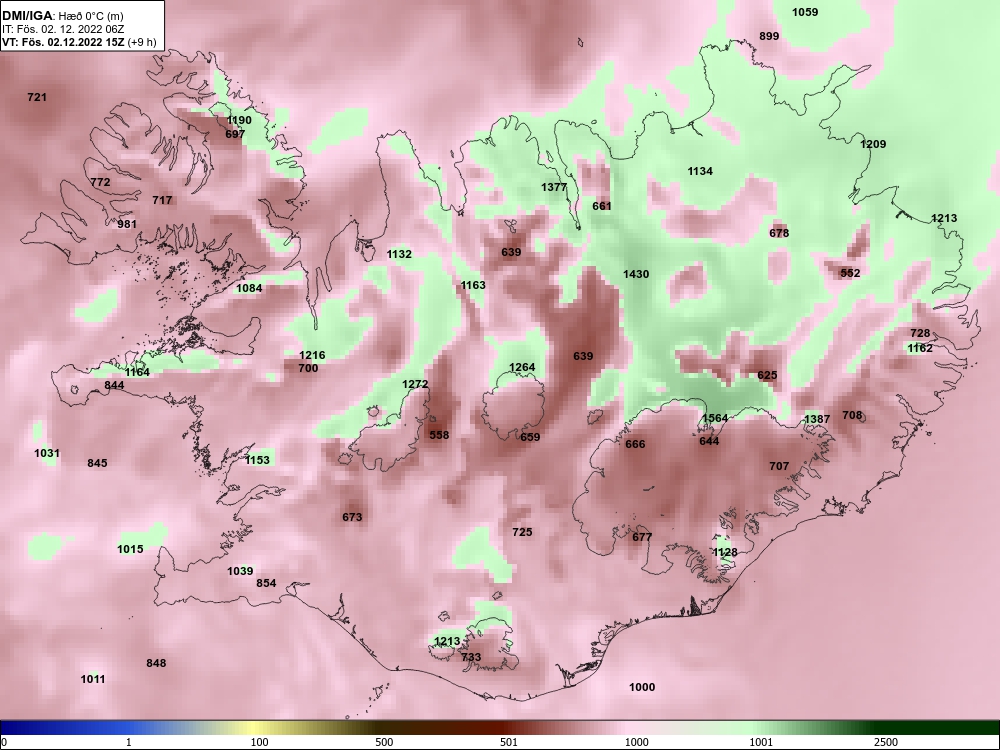Click the 'DMI/IGA: Hæð 0°C (m)' title text
Viewport: 1000px width, 750px height.
[x=62, y=16]
